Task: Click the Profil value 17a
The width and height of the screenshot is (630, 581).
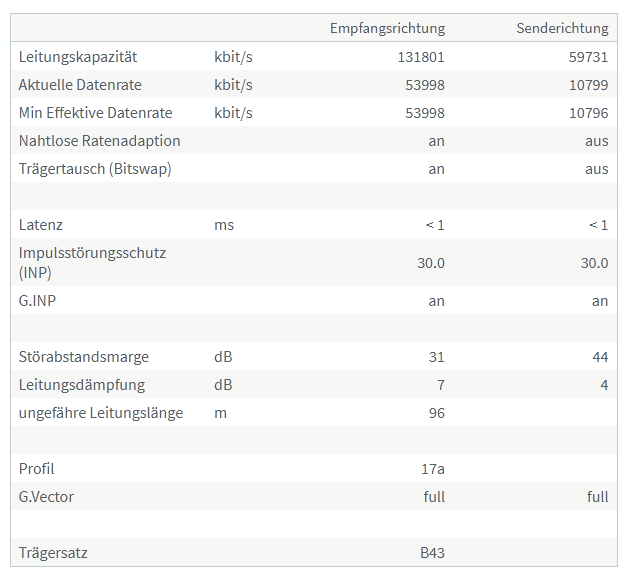Action: pos(433,468)
